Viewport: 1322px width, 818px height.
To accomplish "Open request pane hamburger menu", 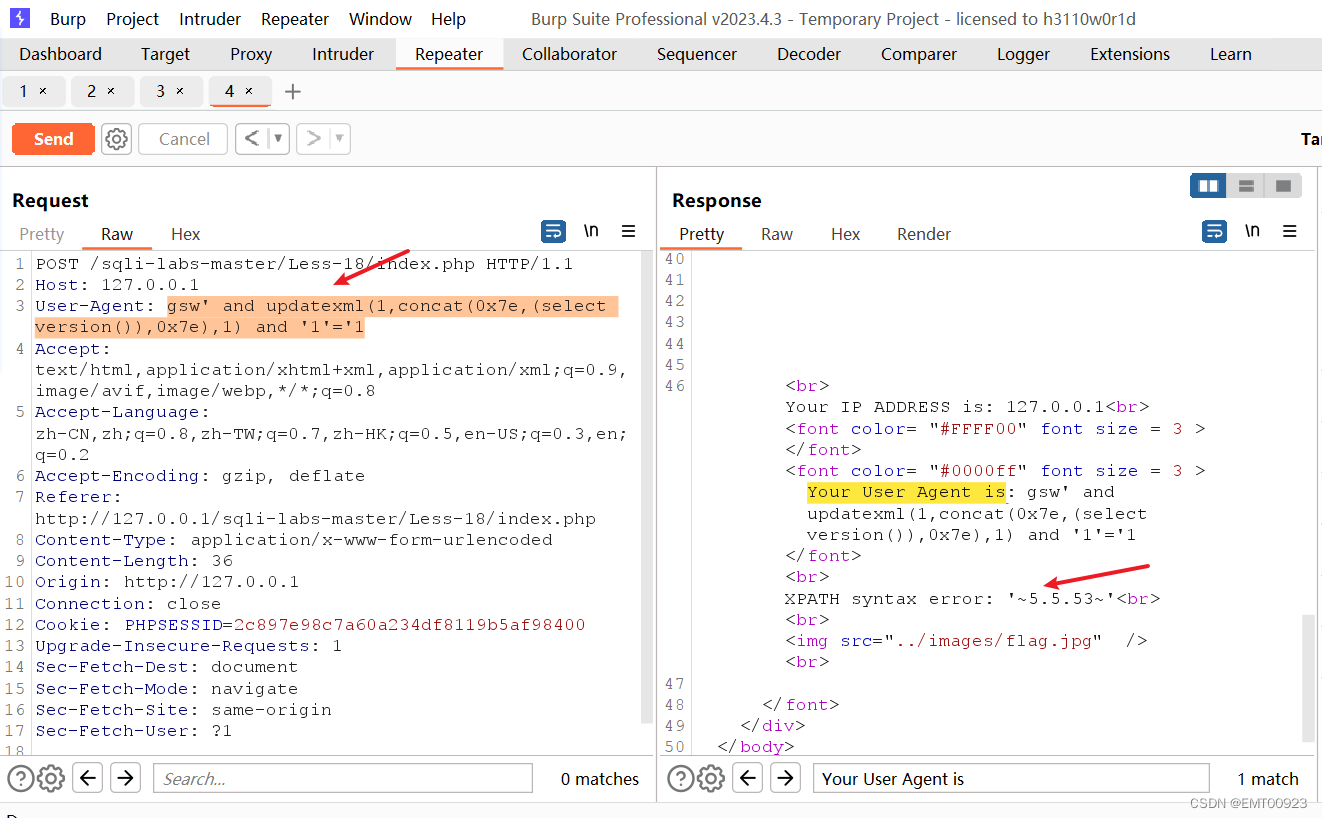I will pyautogui.click(x=628, y=231).
